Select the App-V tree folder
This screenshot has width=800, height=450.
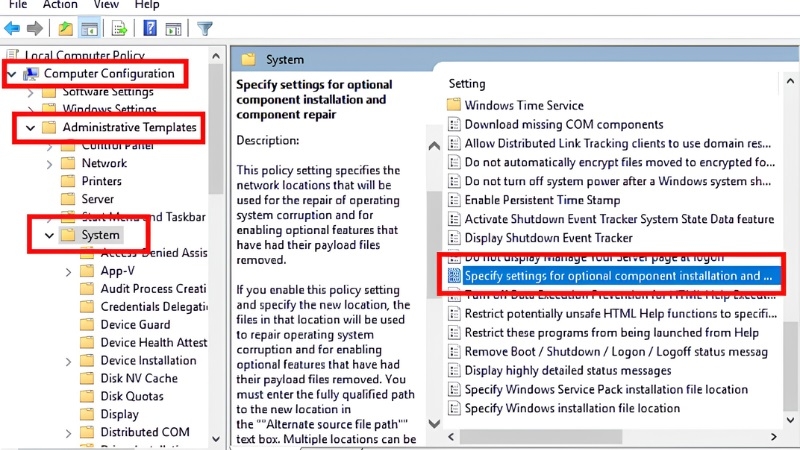[x=117, y=271]
